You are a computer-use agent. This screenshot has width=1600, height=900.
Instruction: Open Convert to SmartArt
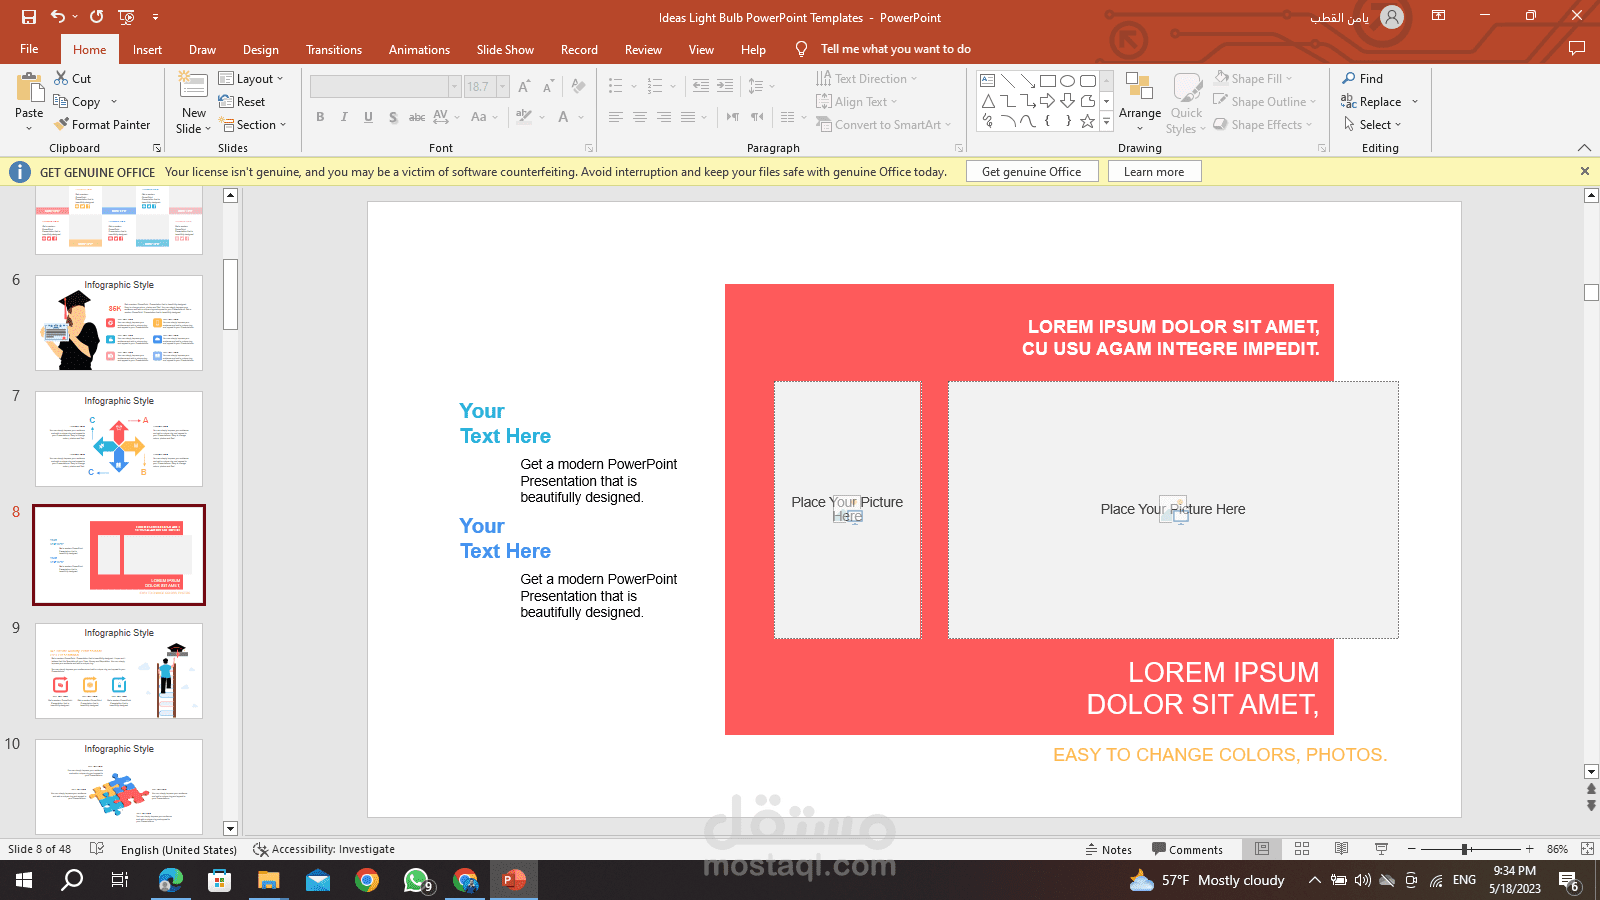(x=883, y=125)
